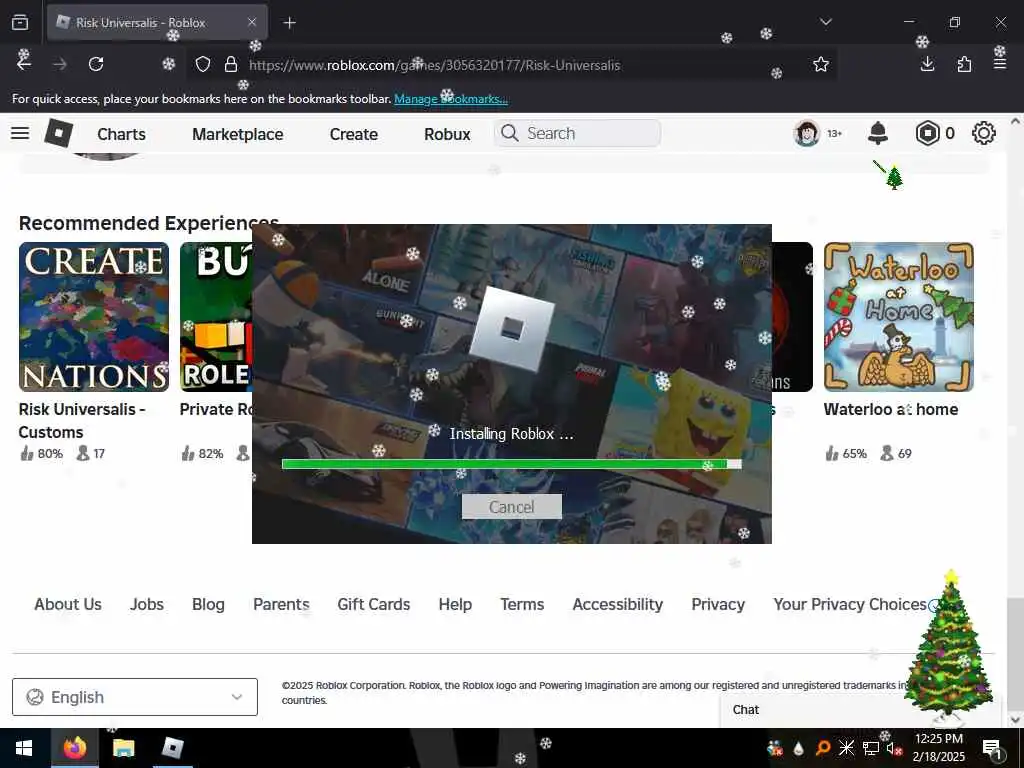Open the Risk Universalis Customs thumbnail
Image resolution: width=1024 pixels, height=768 pixels.
pos(94,317)
